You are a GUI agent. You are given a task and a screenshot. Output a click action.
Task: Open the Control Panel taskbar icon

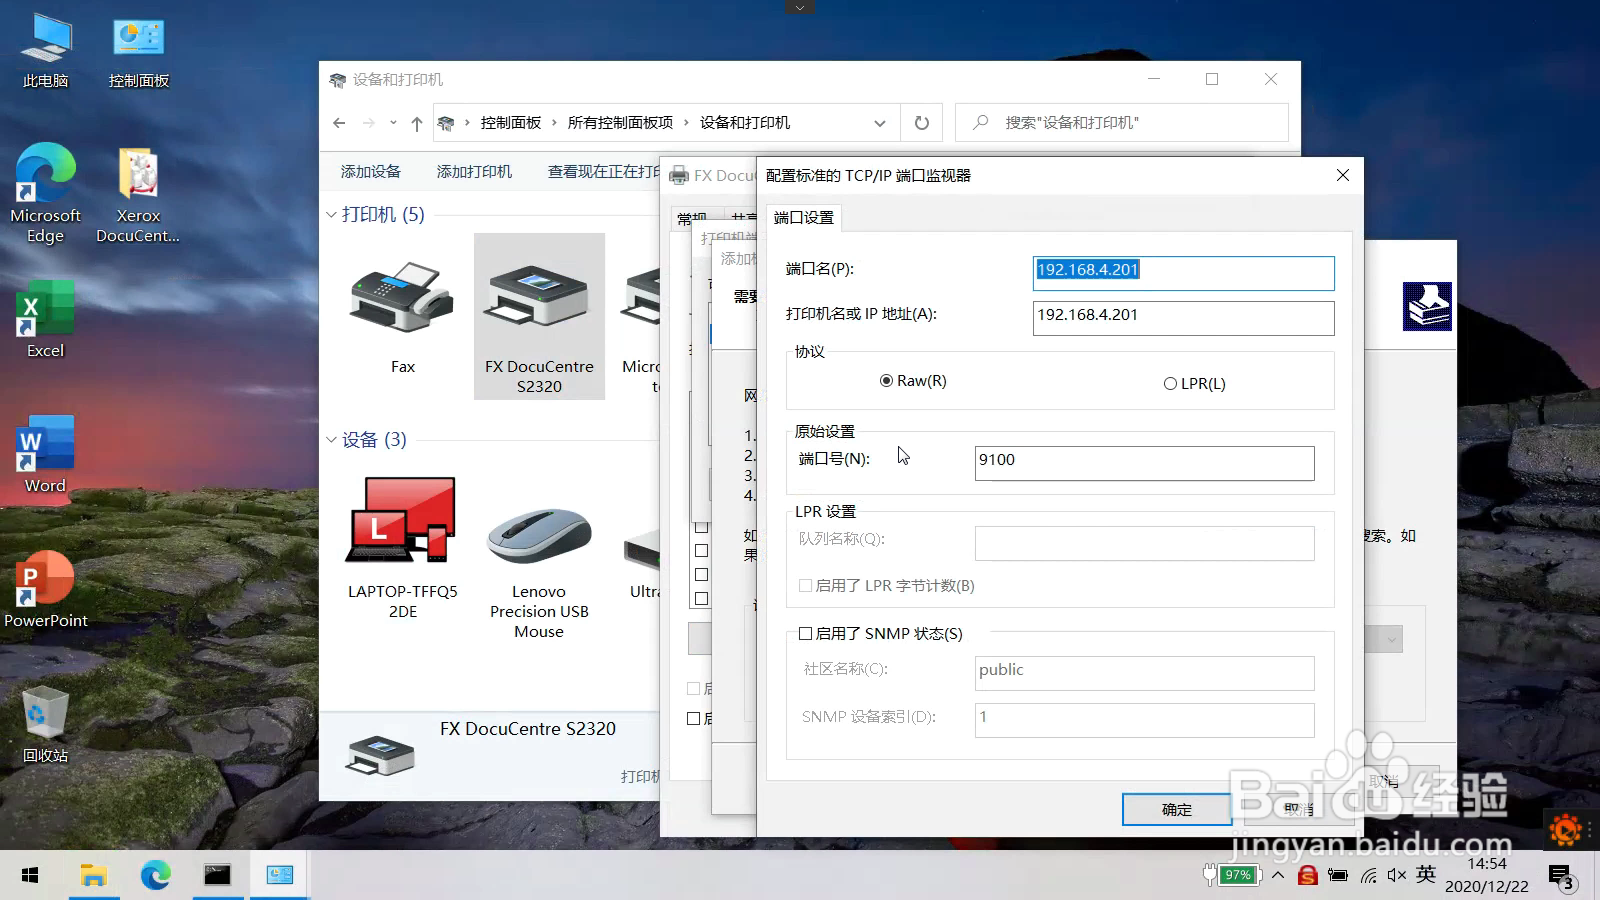coord(279,875)
